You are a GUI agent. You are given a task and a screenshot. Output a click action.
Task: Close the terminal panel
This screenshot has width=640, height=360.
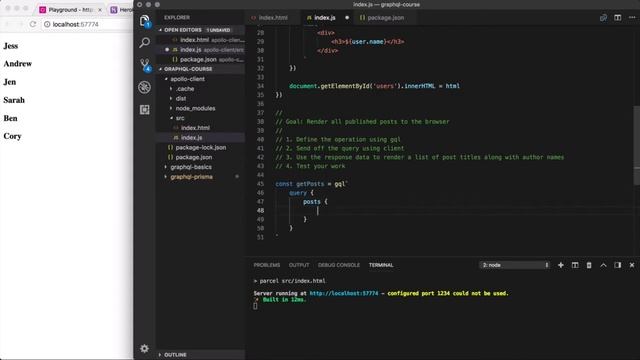[632, 265]
